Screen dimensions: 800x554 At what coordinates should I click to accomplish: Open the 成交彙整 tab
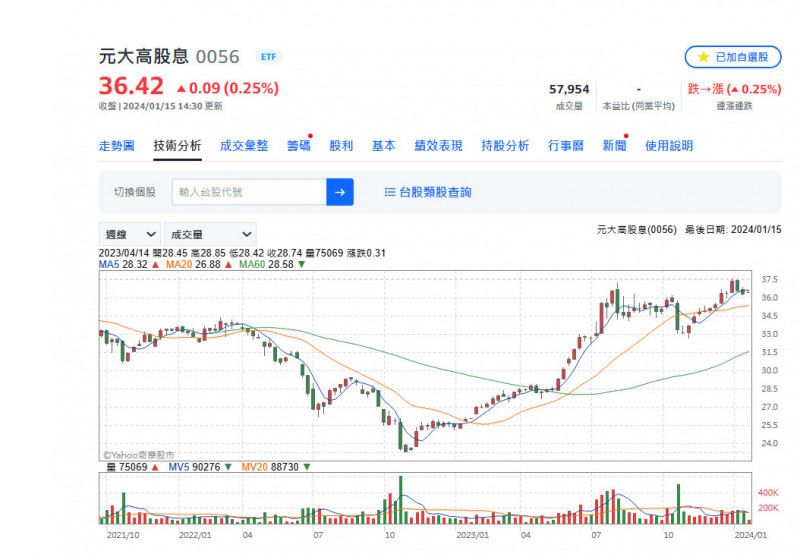coord(244,146)
